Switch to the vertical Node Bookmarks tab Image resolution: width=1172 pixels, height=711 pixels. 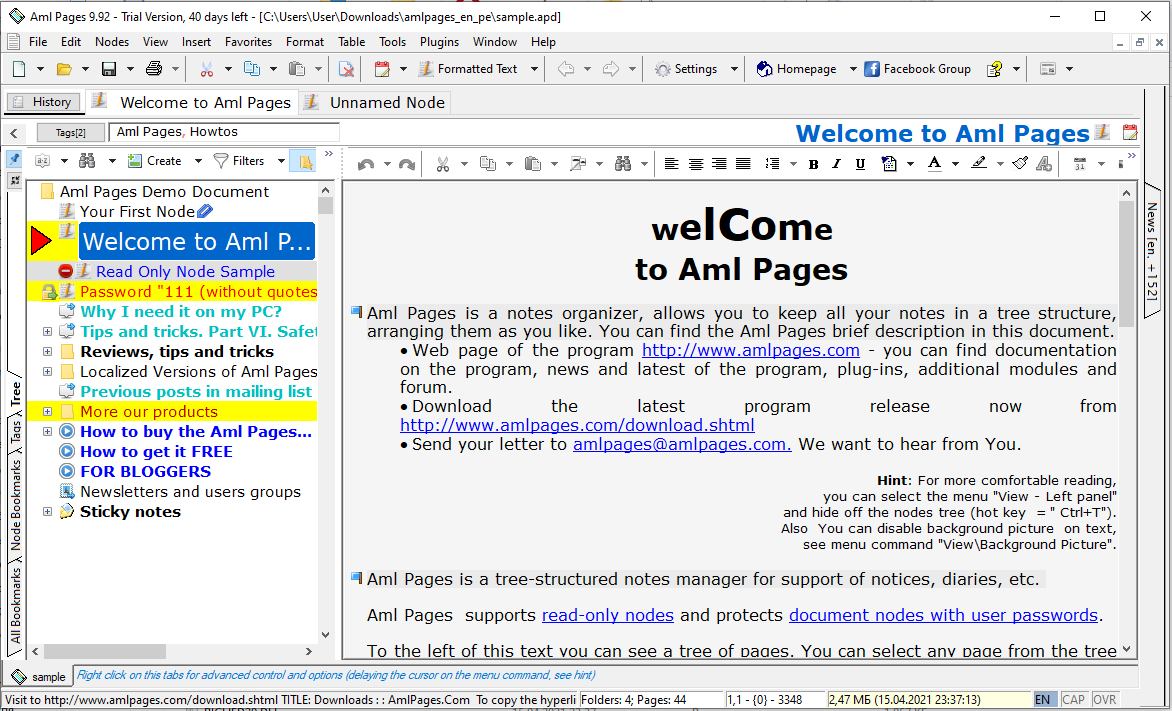coord(16,505)
